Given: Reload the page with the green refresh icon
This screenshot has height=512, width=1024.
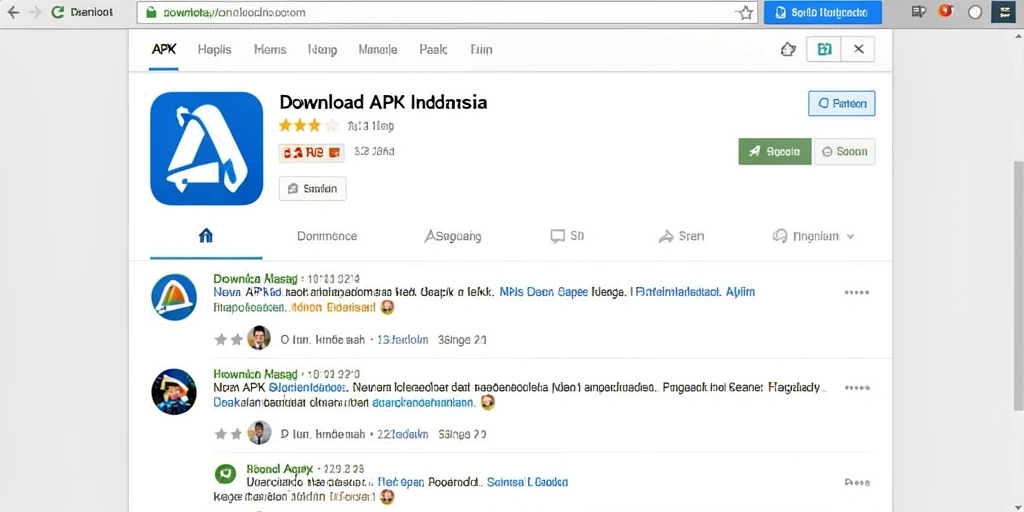Looking at the screenshot, I should [57, 12].
